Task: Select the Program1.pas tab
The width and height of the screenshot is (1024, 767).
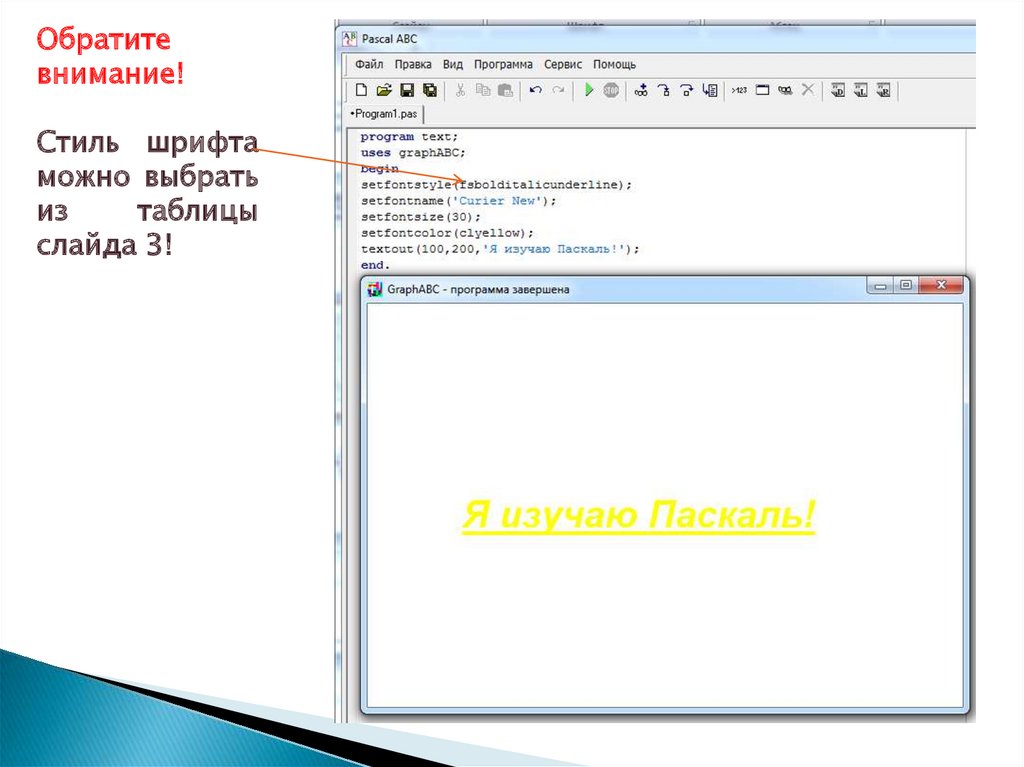Action: (385, 114)
